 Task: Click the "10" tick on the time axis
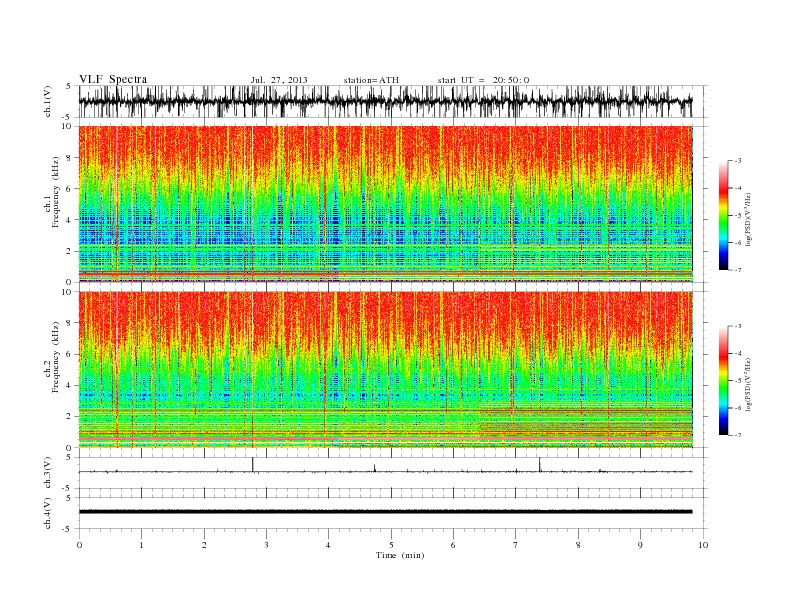coord(703,545)
